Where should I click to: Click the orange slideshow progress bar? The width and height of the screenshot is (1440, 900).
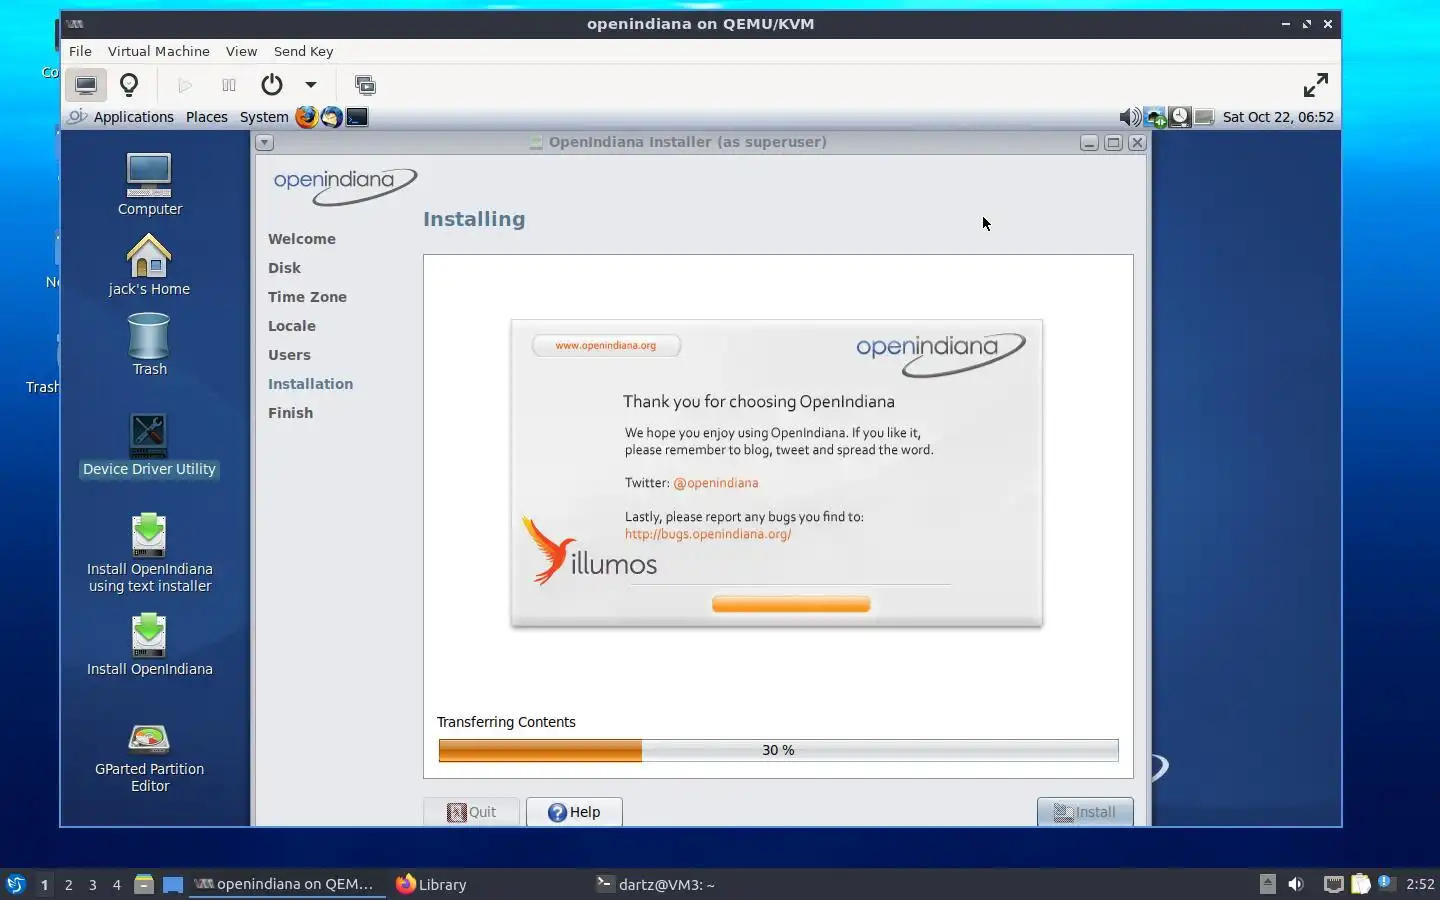click(791, 604)
